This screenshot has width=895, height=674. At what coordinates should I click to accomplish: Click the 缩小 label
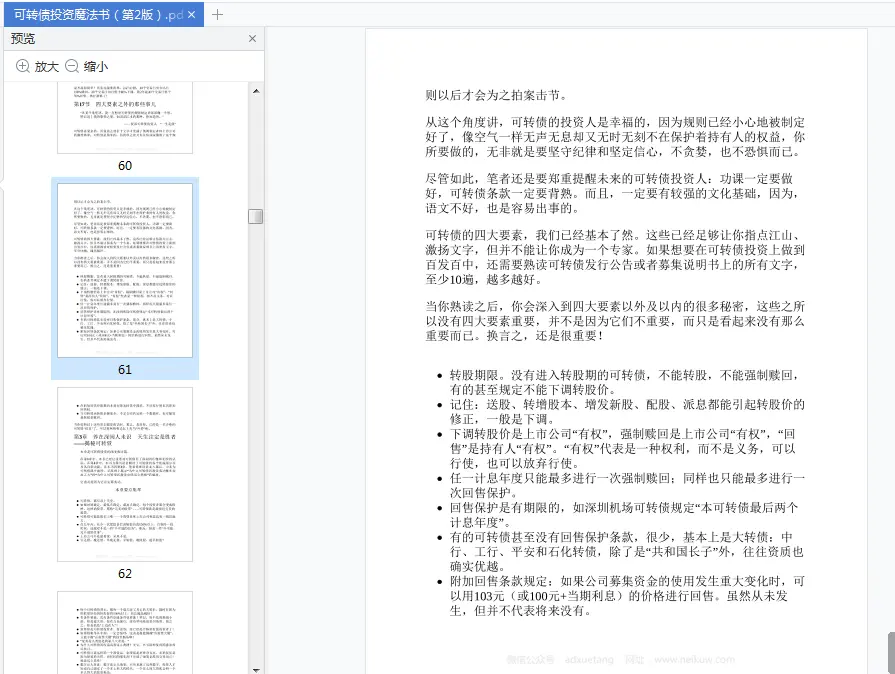[x=96, y=67]
